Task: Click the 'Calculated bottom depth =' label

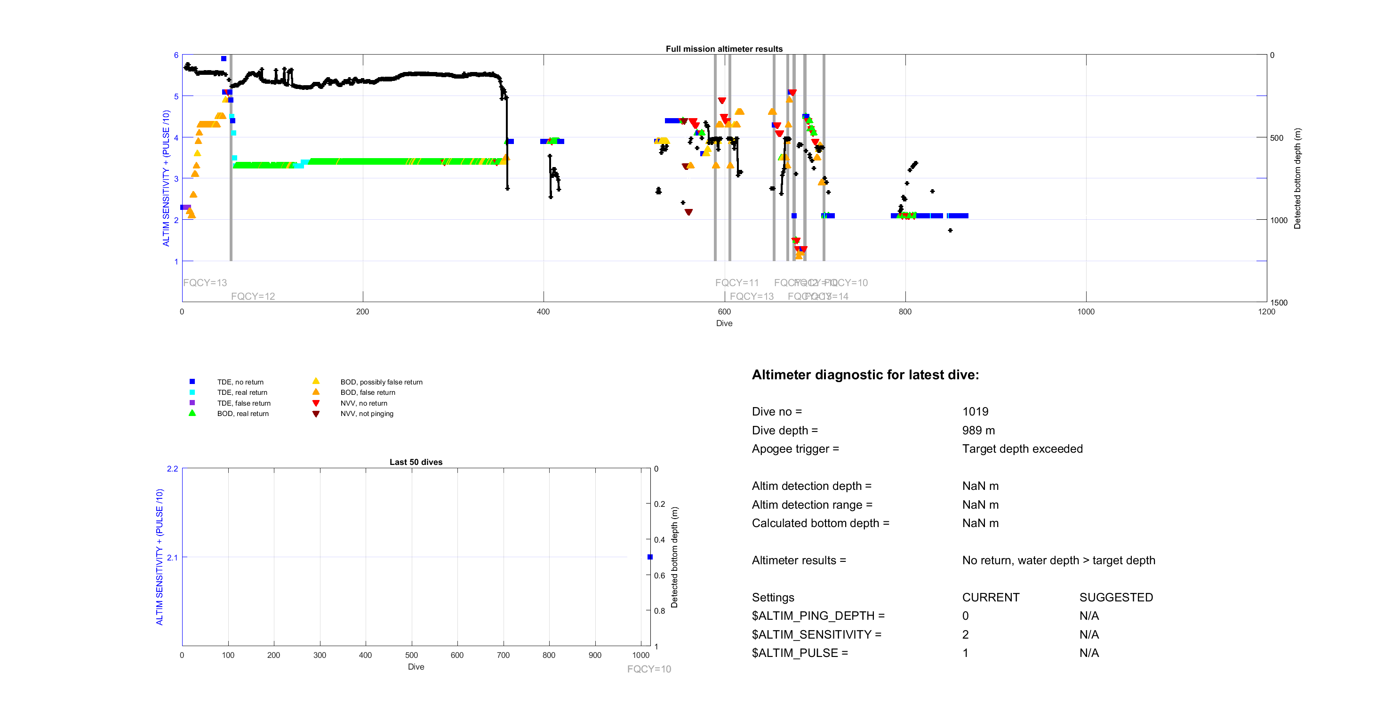Action: coord(820,523)
